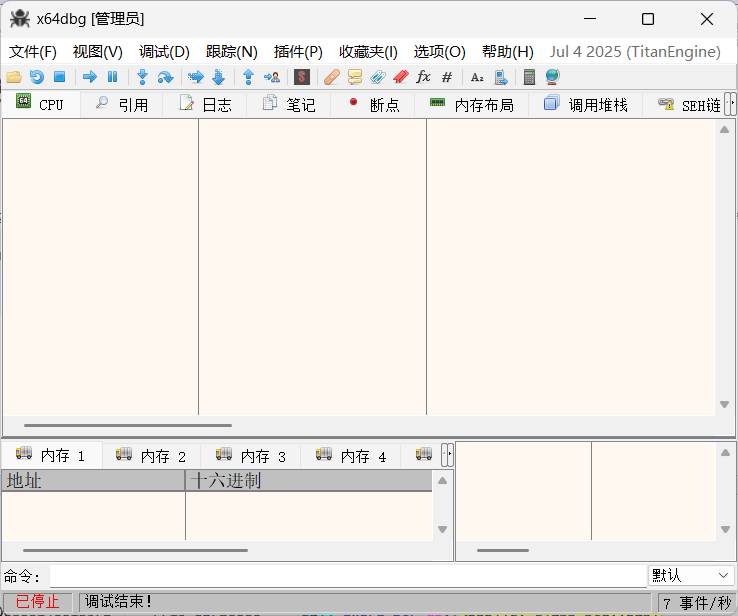Click the 事件/秒 status bar entry
This screenshot has width=738, height=616.
tap(696, 602)
